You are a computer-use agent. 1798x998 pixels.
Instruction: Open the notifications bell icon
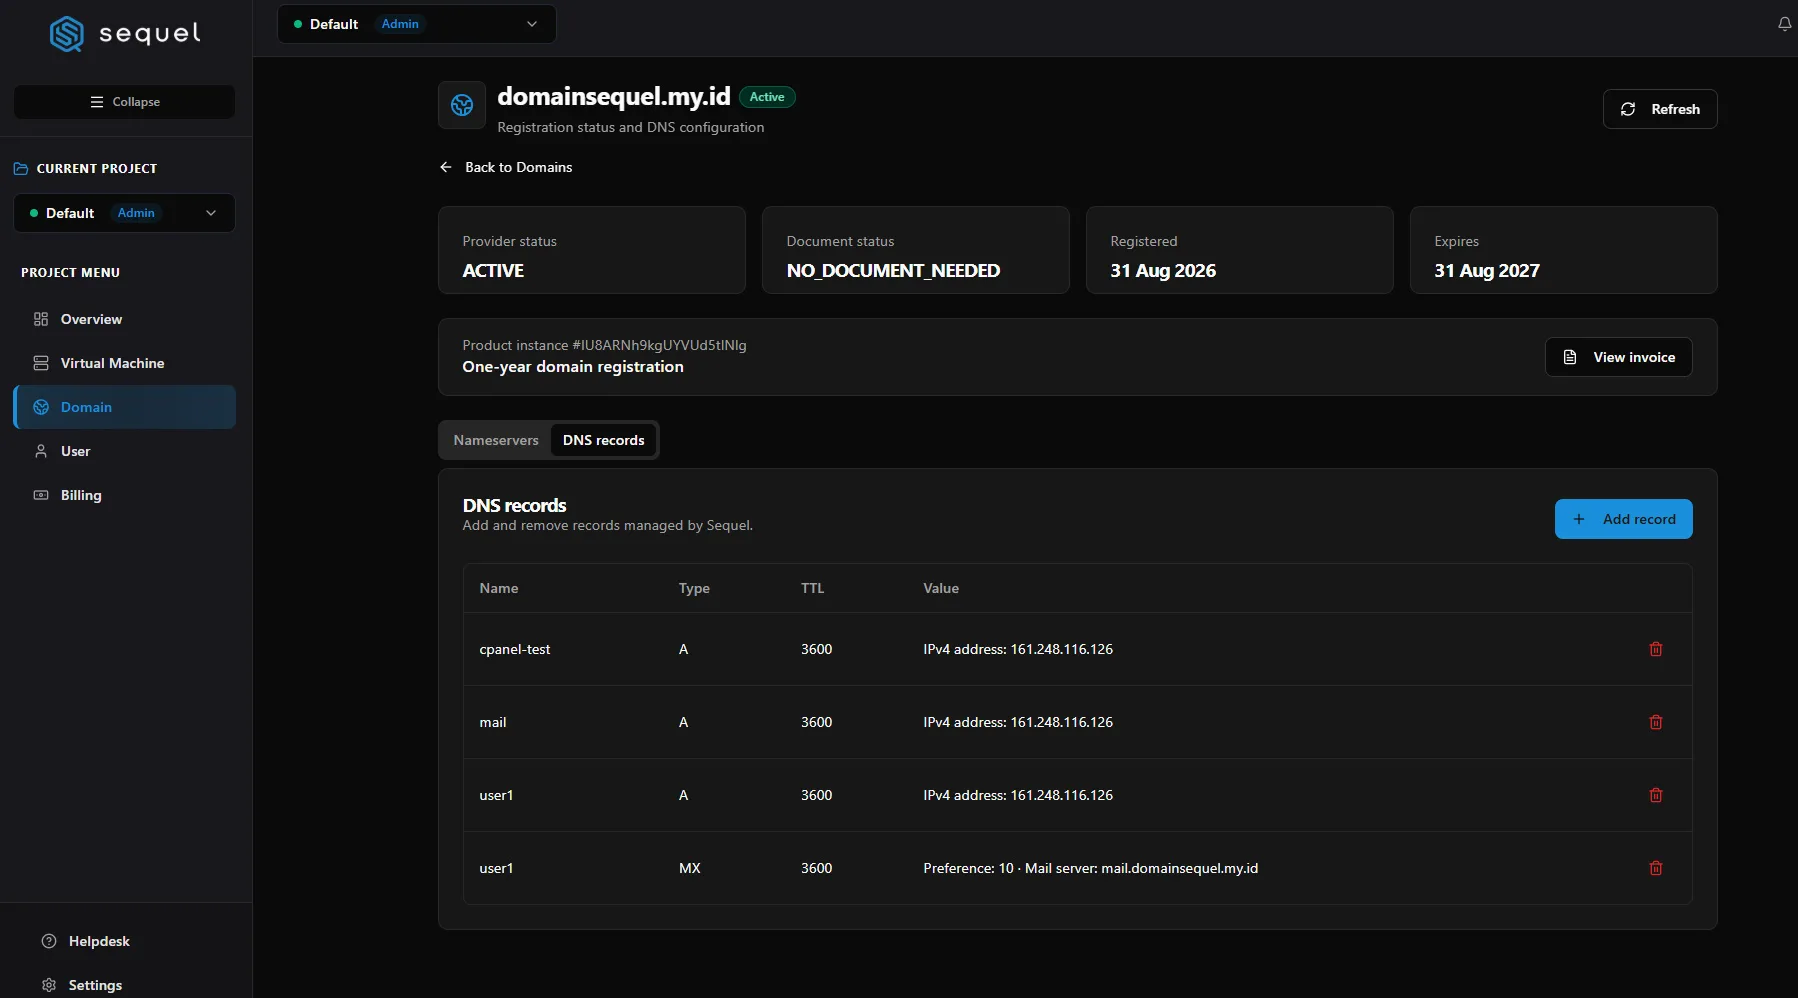pyautogui.click(x=1785, y=24)
